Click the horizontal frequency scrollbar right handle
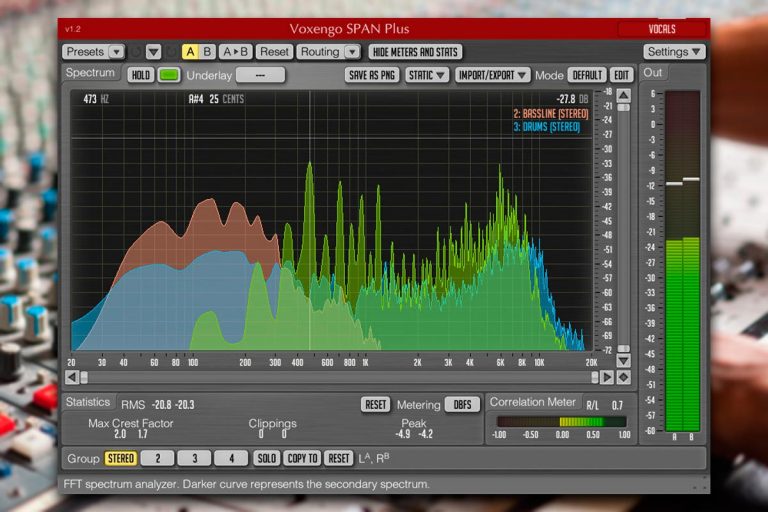This screenshot has height=512, width=768. pos(595,377)
